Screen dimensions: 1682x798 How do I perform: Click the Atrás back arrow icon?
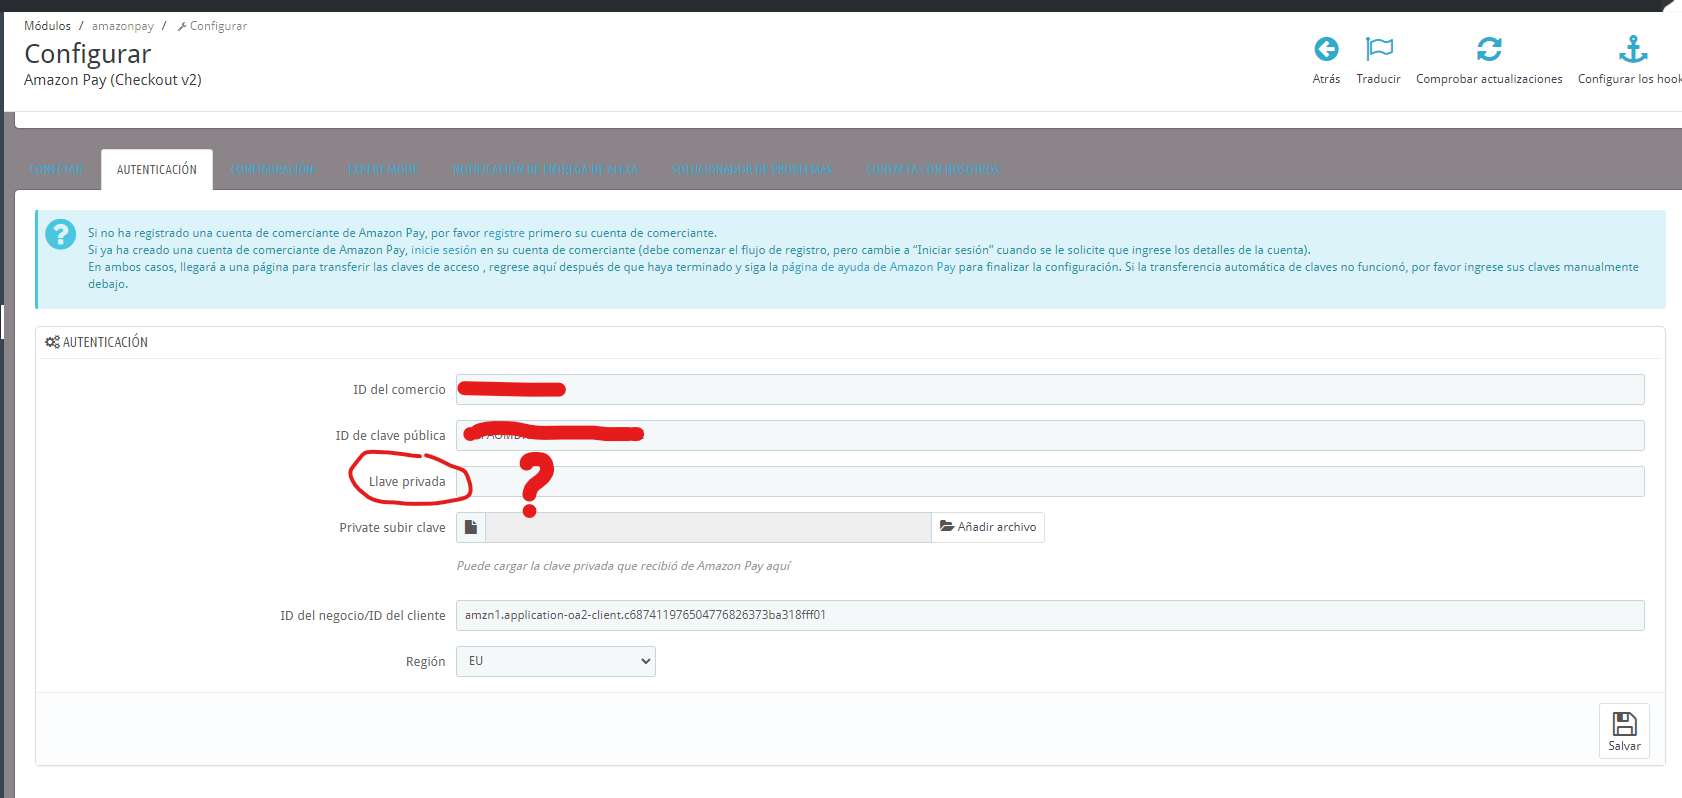(1326, 49)
